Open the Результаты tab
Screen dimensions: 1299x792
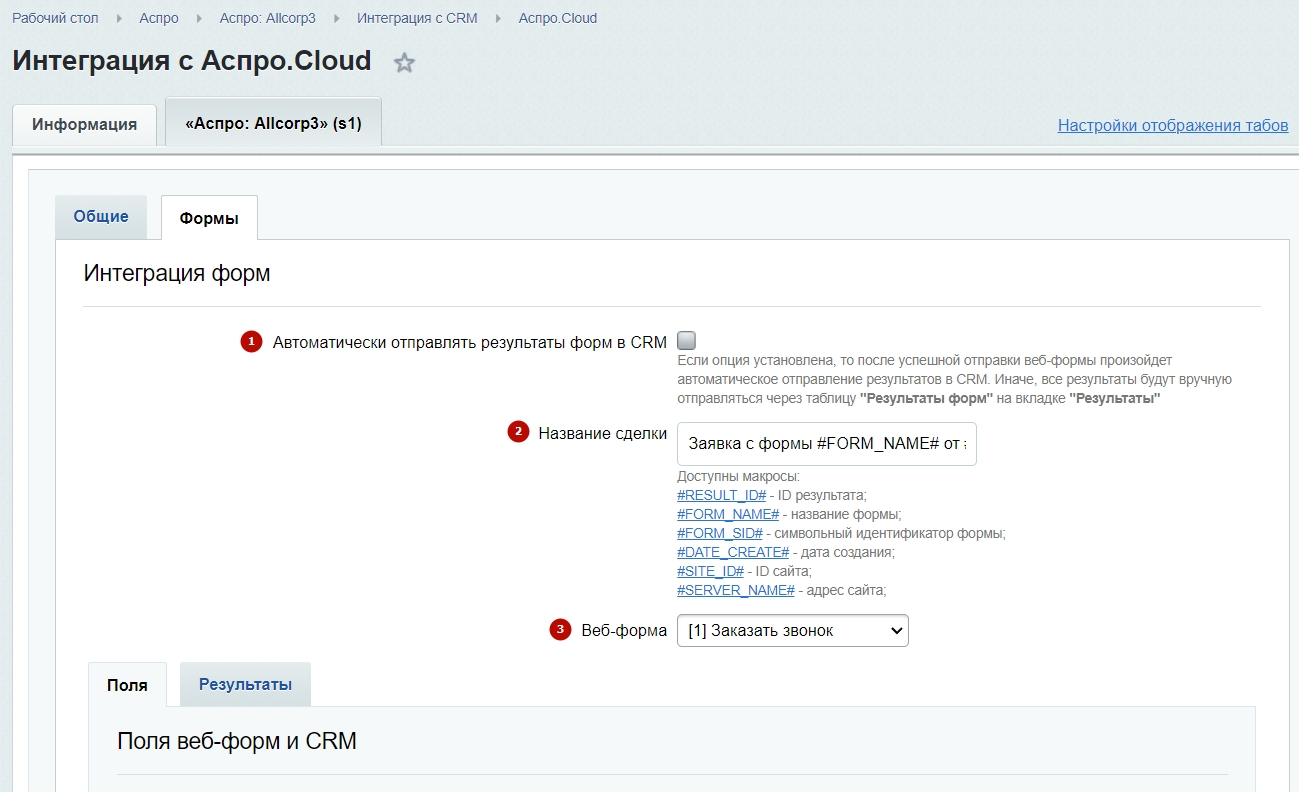tap(245, 684)
